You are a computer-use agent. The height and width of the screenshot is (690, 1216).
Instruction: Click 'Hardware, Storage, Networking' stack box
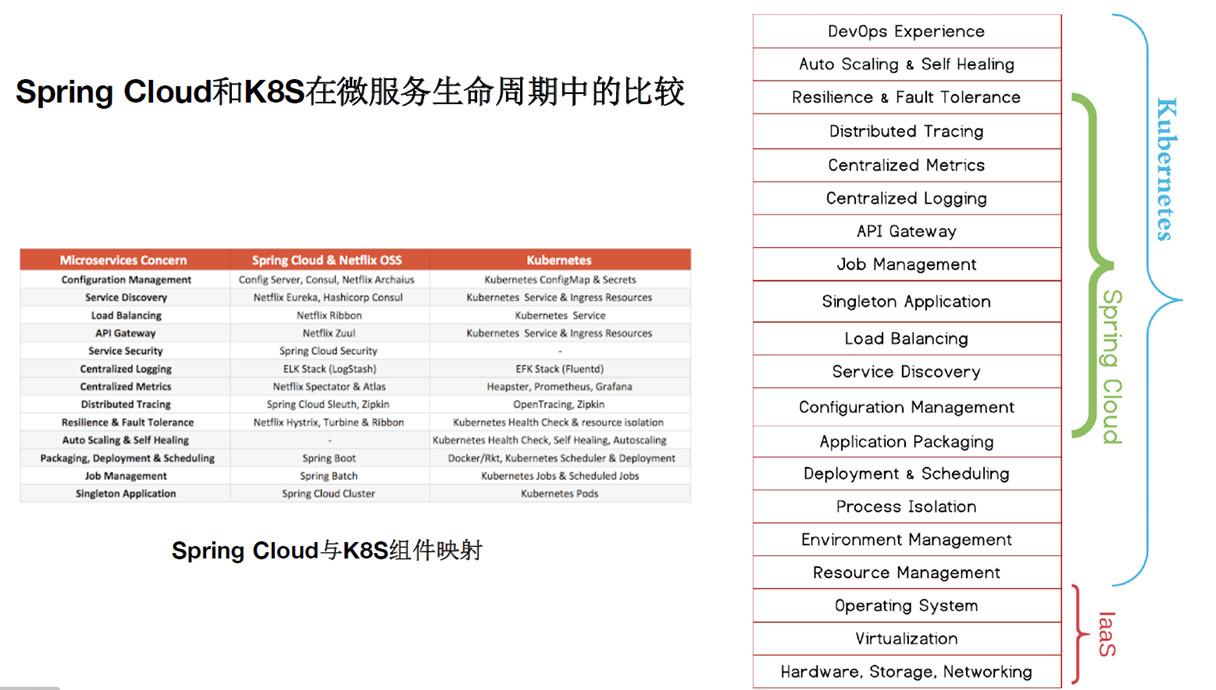[906, 671]
